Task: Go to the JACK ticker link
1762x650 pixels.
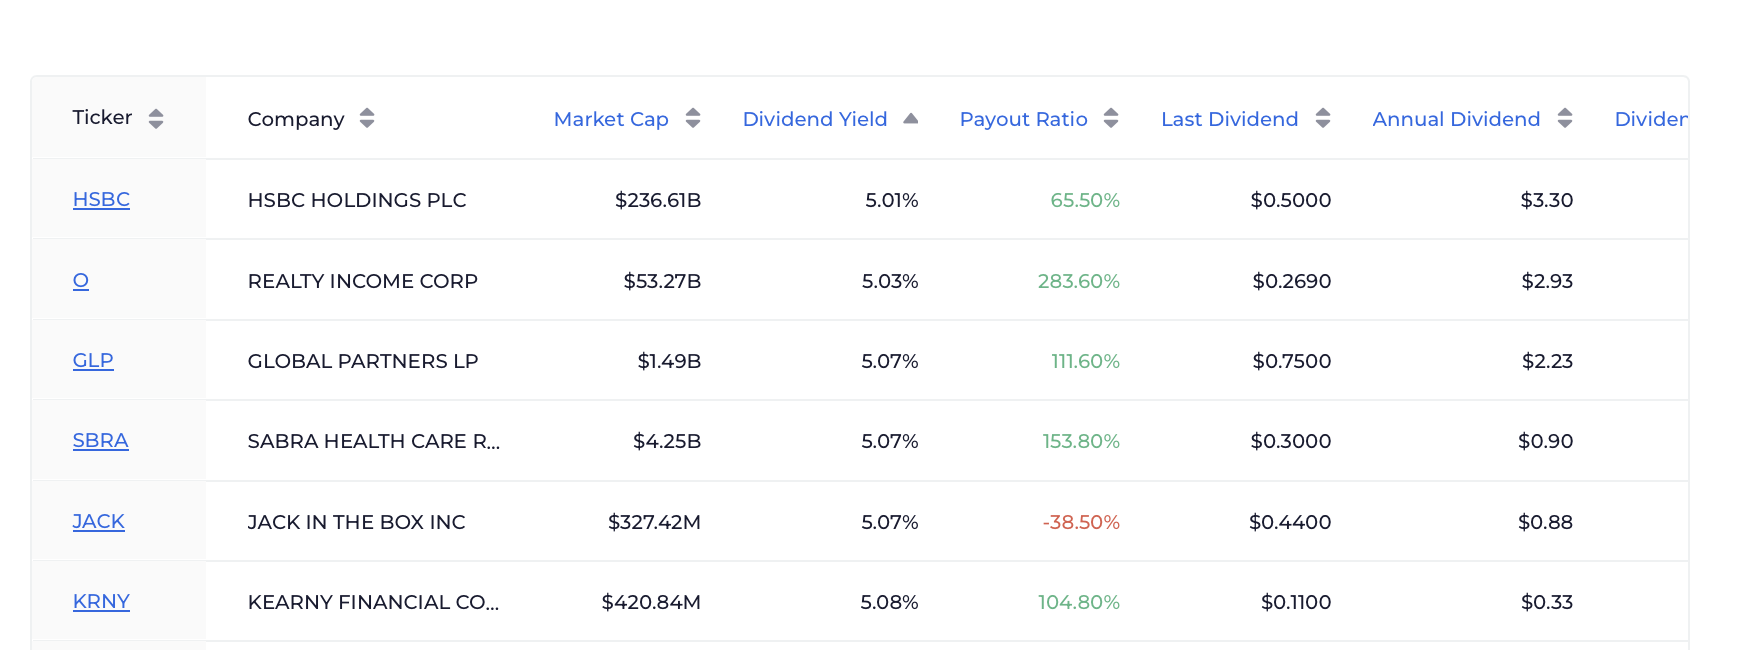Action: tap(98, 522)
